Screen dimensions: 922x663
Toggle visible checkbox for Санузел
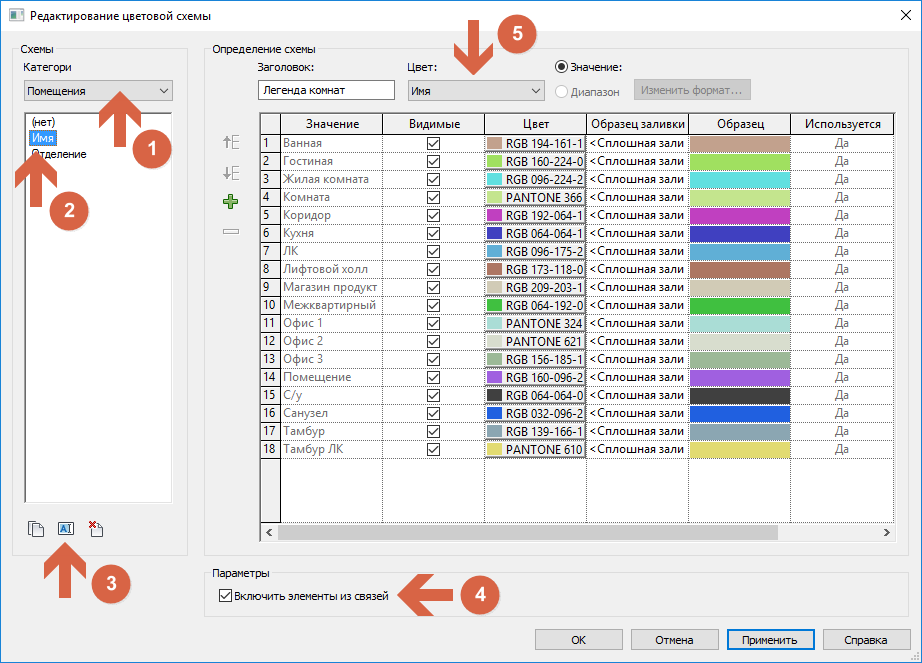point(433,413)
